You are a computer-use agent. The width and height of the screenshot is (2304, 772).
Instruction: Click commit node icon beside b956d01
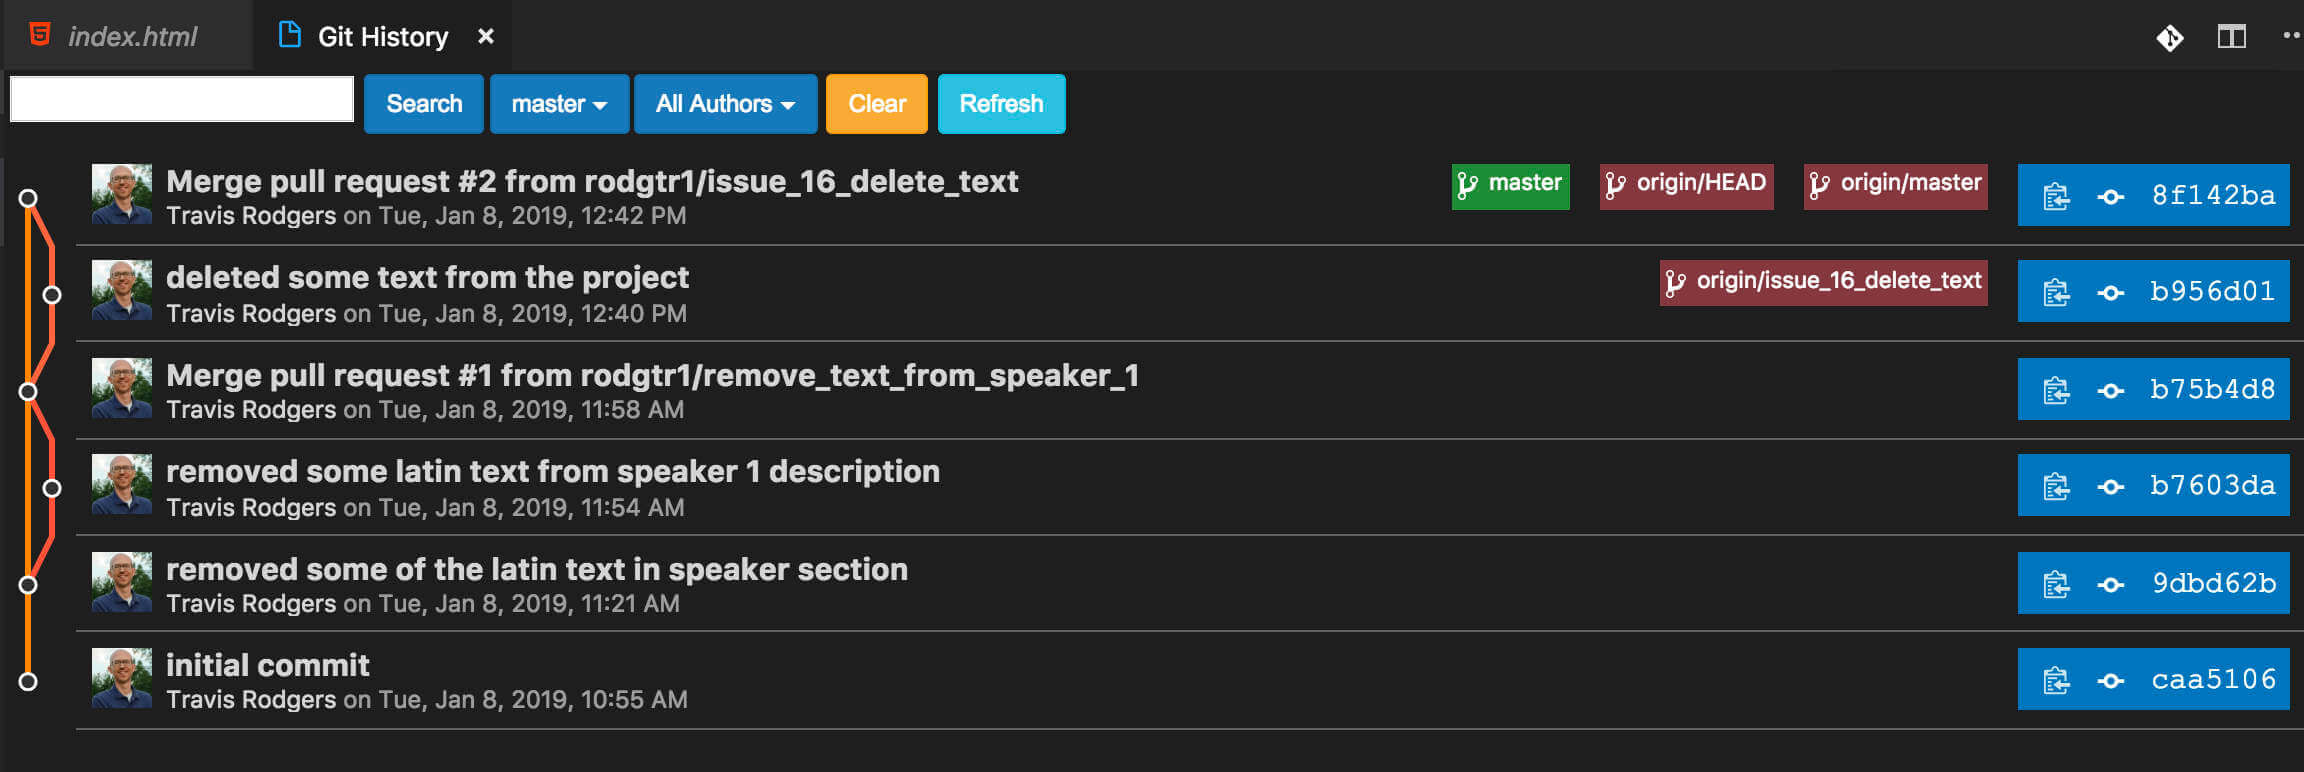pos(2111,293)
